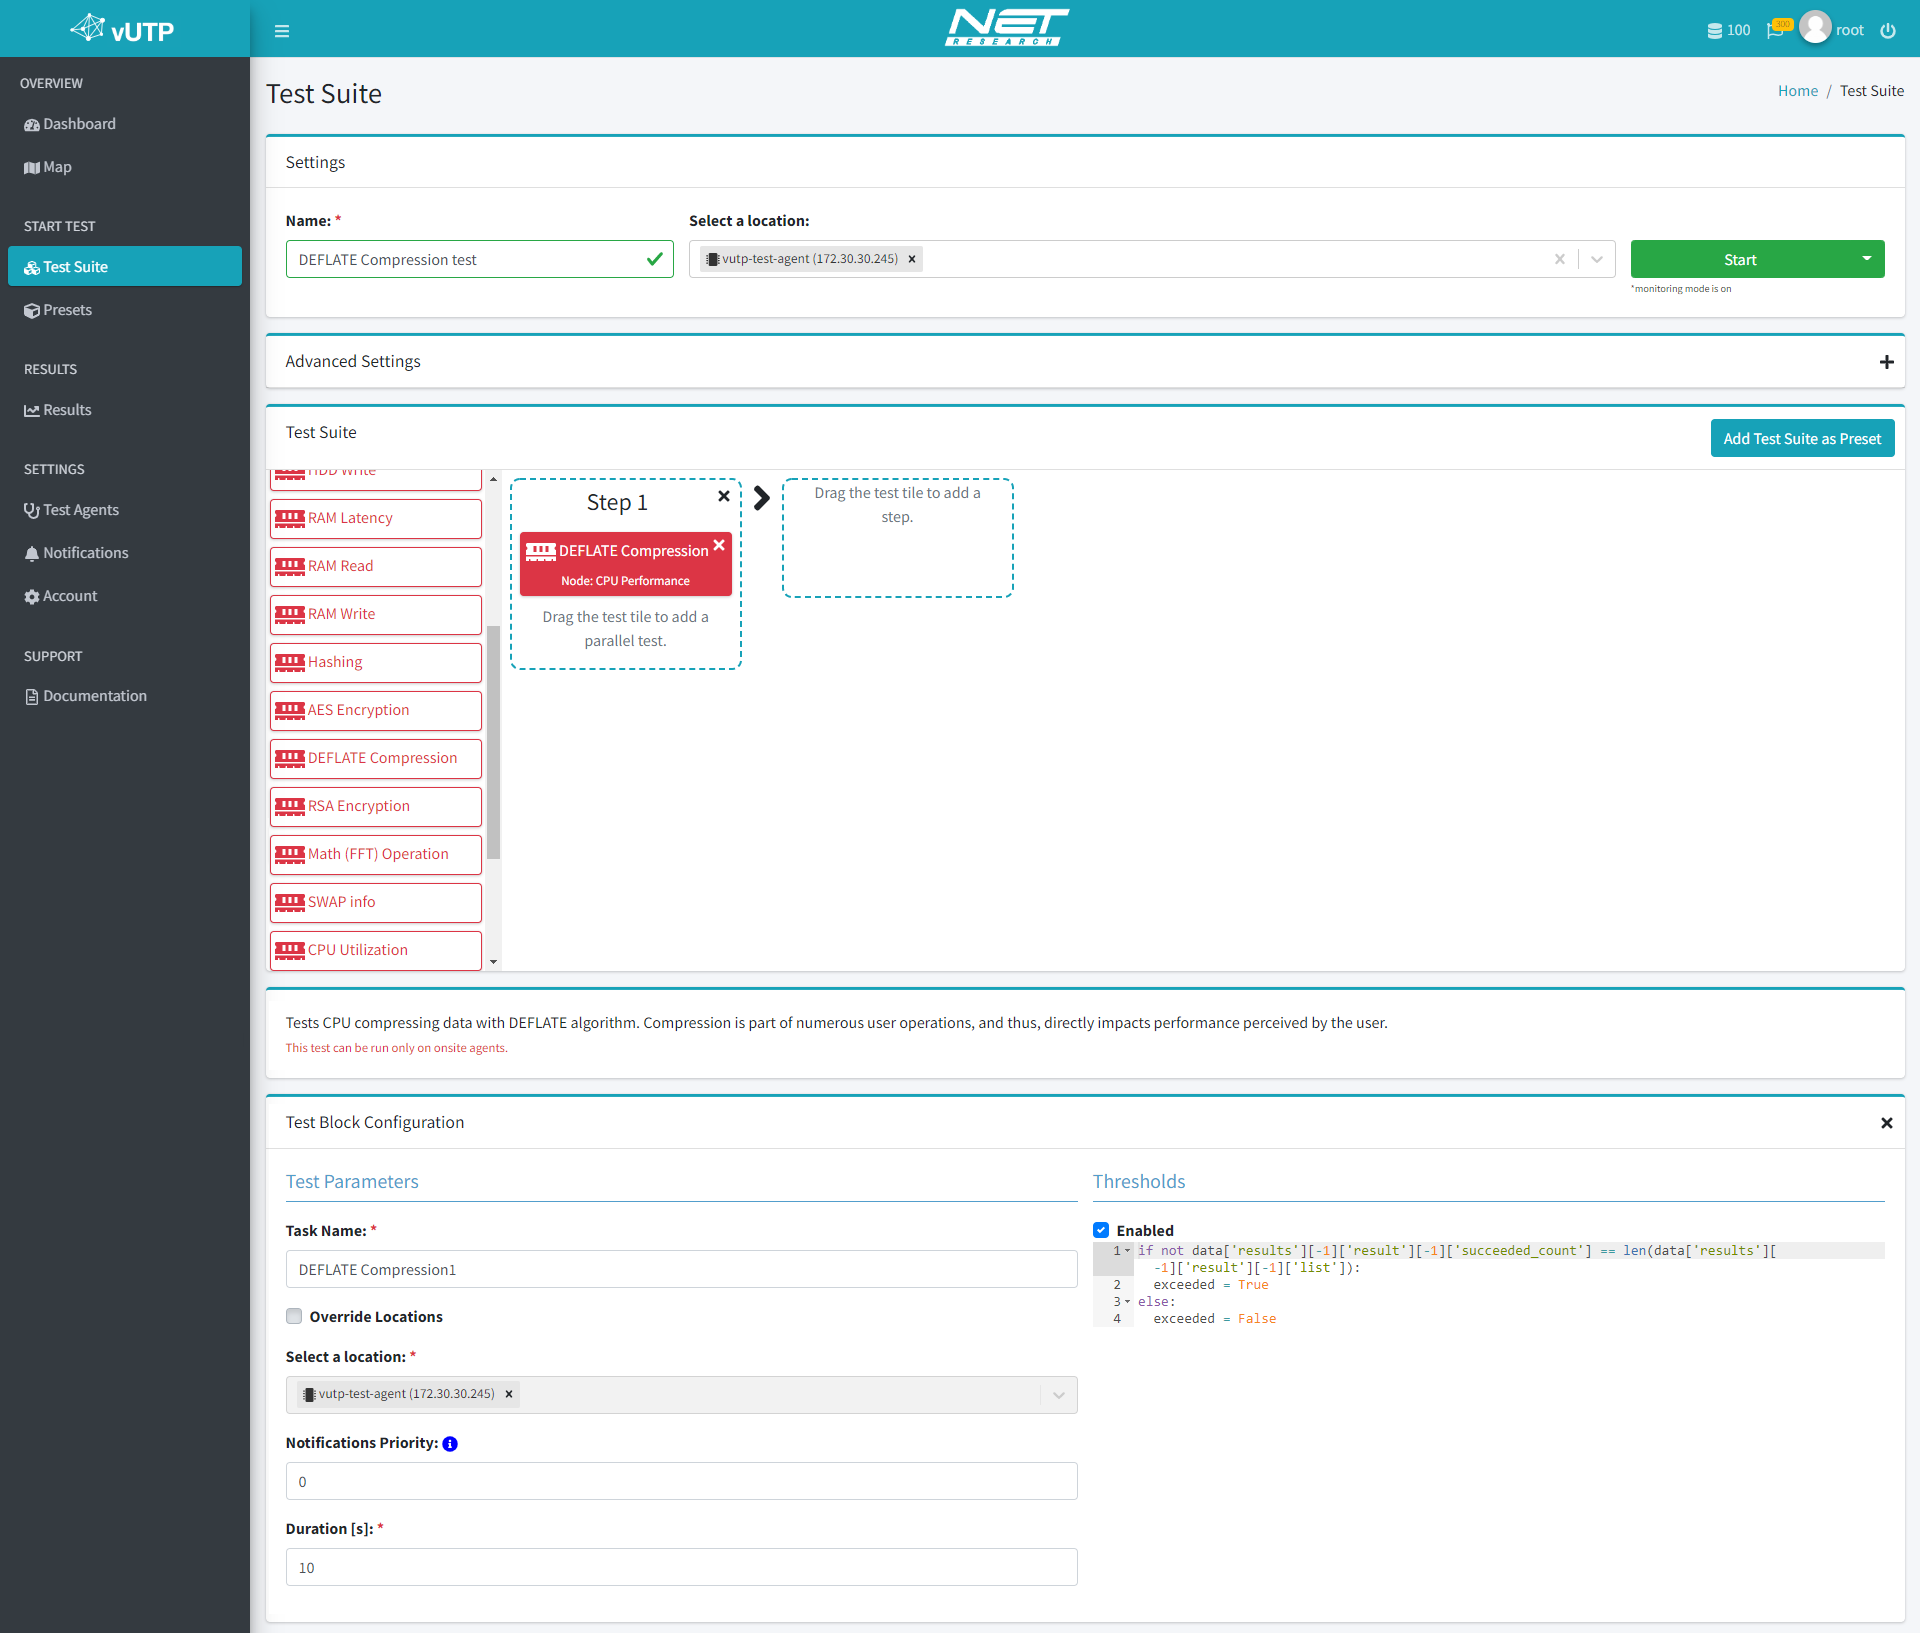Click the RAM Write tile icon
1920x1633 pixels.
pyautogui.click(x=290, y=614)
